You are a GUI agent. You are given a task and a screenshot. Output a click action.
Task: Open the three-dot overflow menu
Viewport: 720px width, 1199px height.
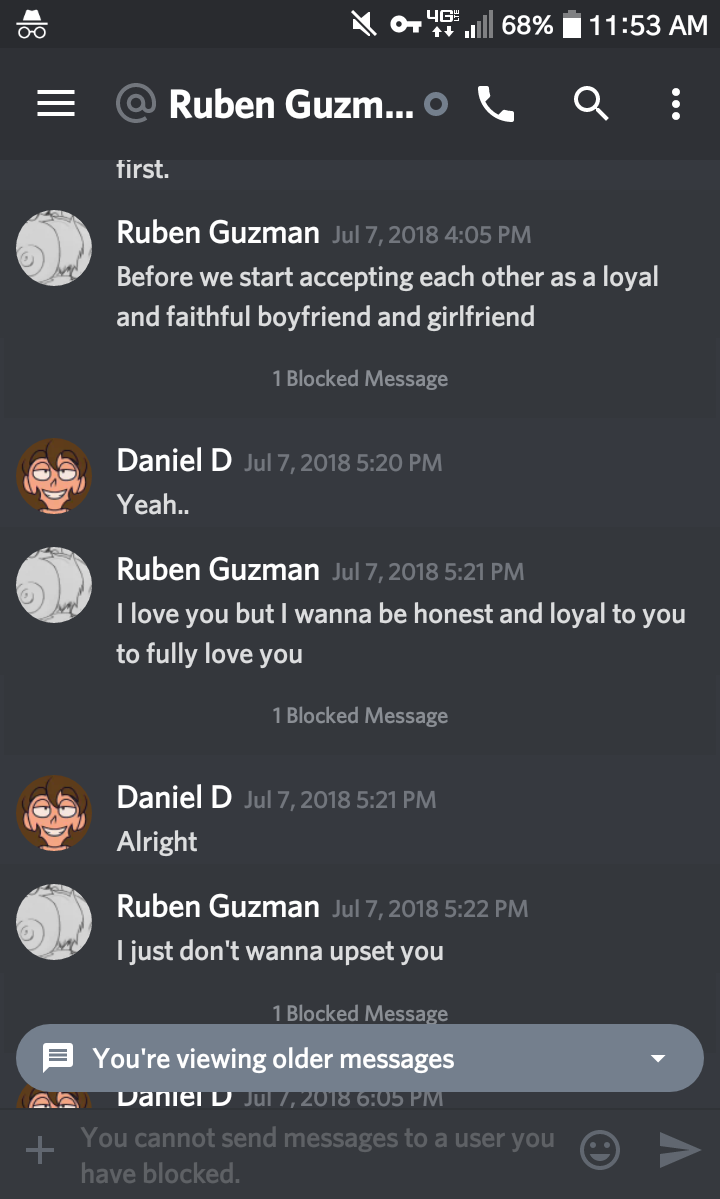pyautogui.click(x=676, y=103)
